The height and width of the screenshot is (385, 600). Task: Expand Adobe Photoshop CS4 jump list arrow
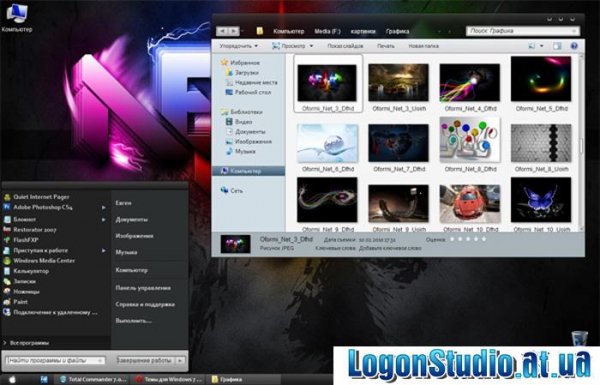click(x=103, y=207)
